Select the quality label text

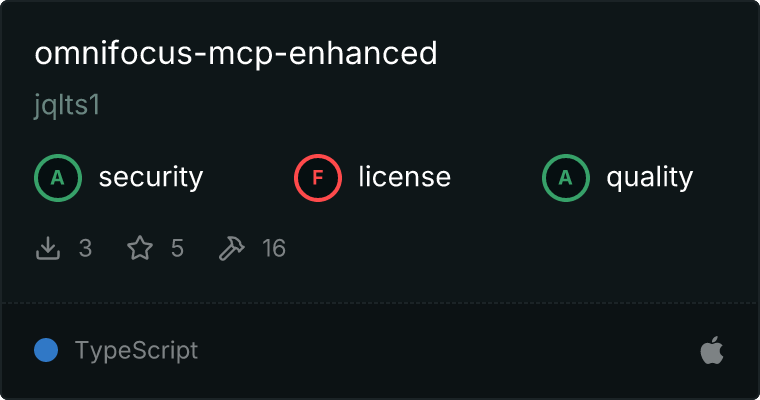649,177
